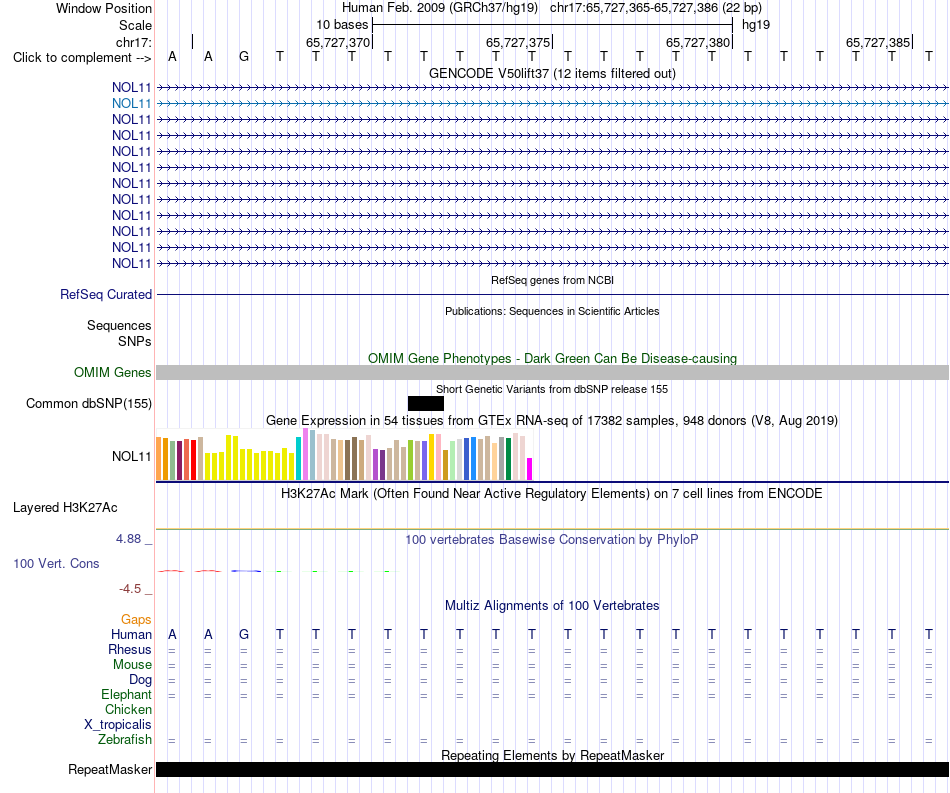Click the OMIM Genes track label
Screen dimensions: 950x793
113,373
